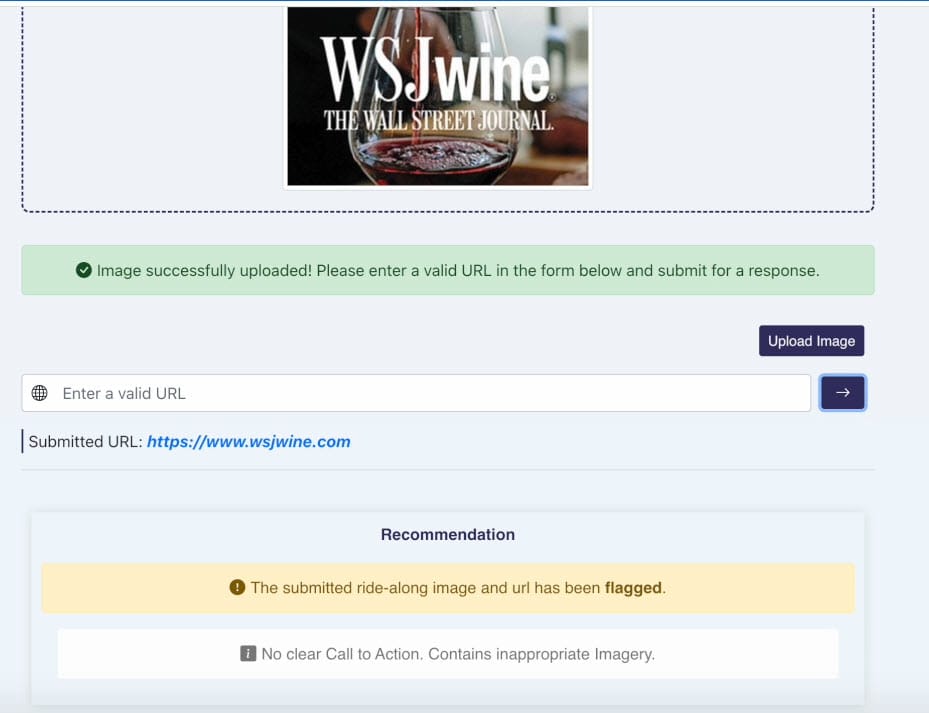Click the green checkmark success icon
Image resolution: width=929 pixels, height=713 pixels.
(x=84, y=270)
